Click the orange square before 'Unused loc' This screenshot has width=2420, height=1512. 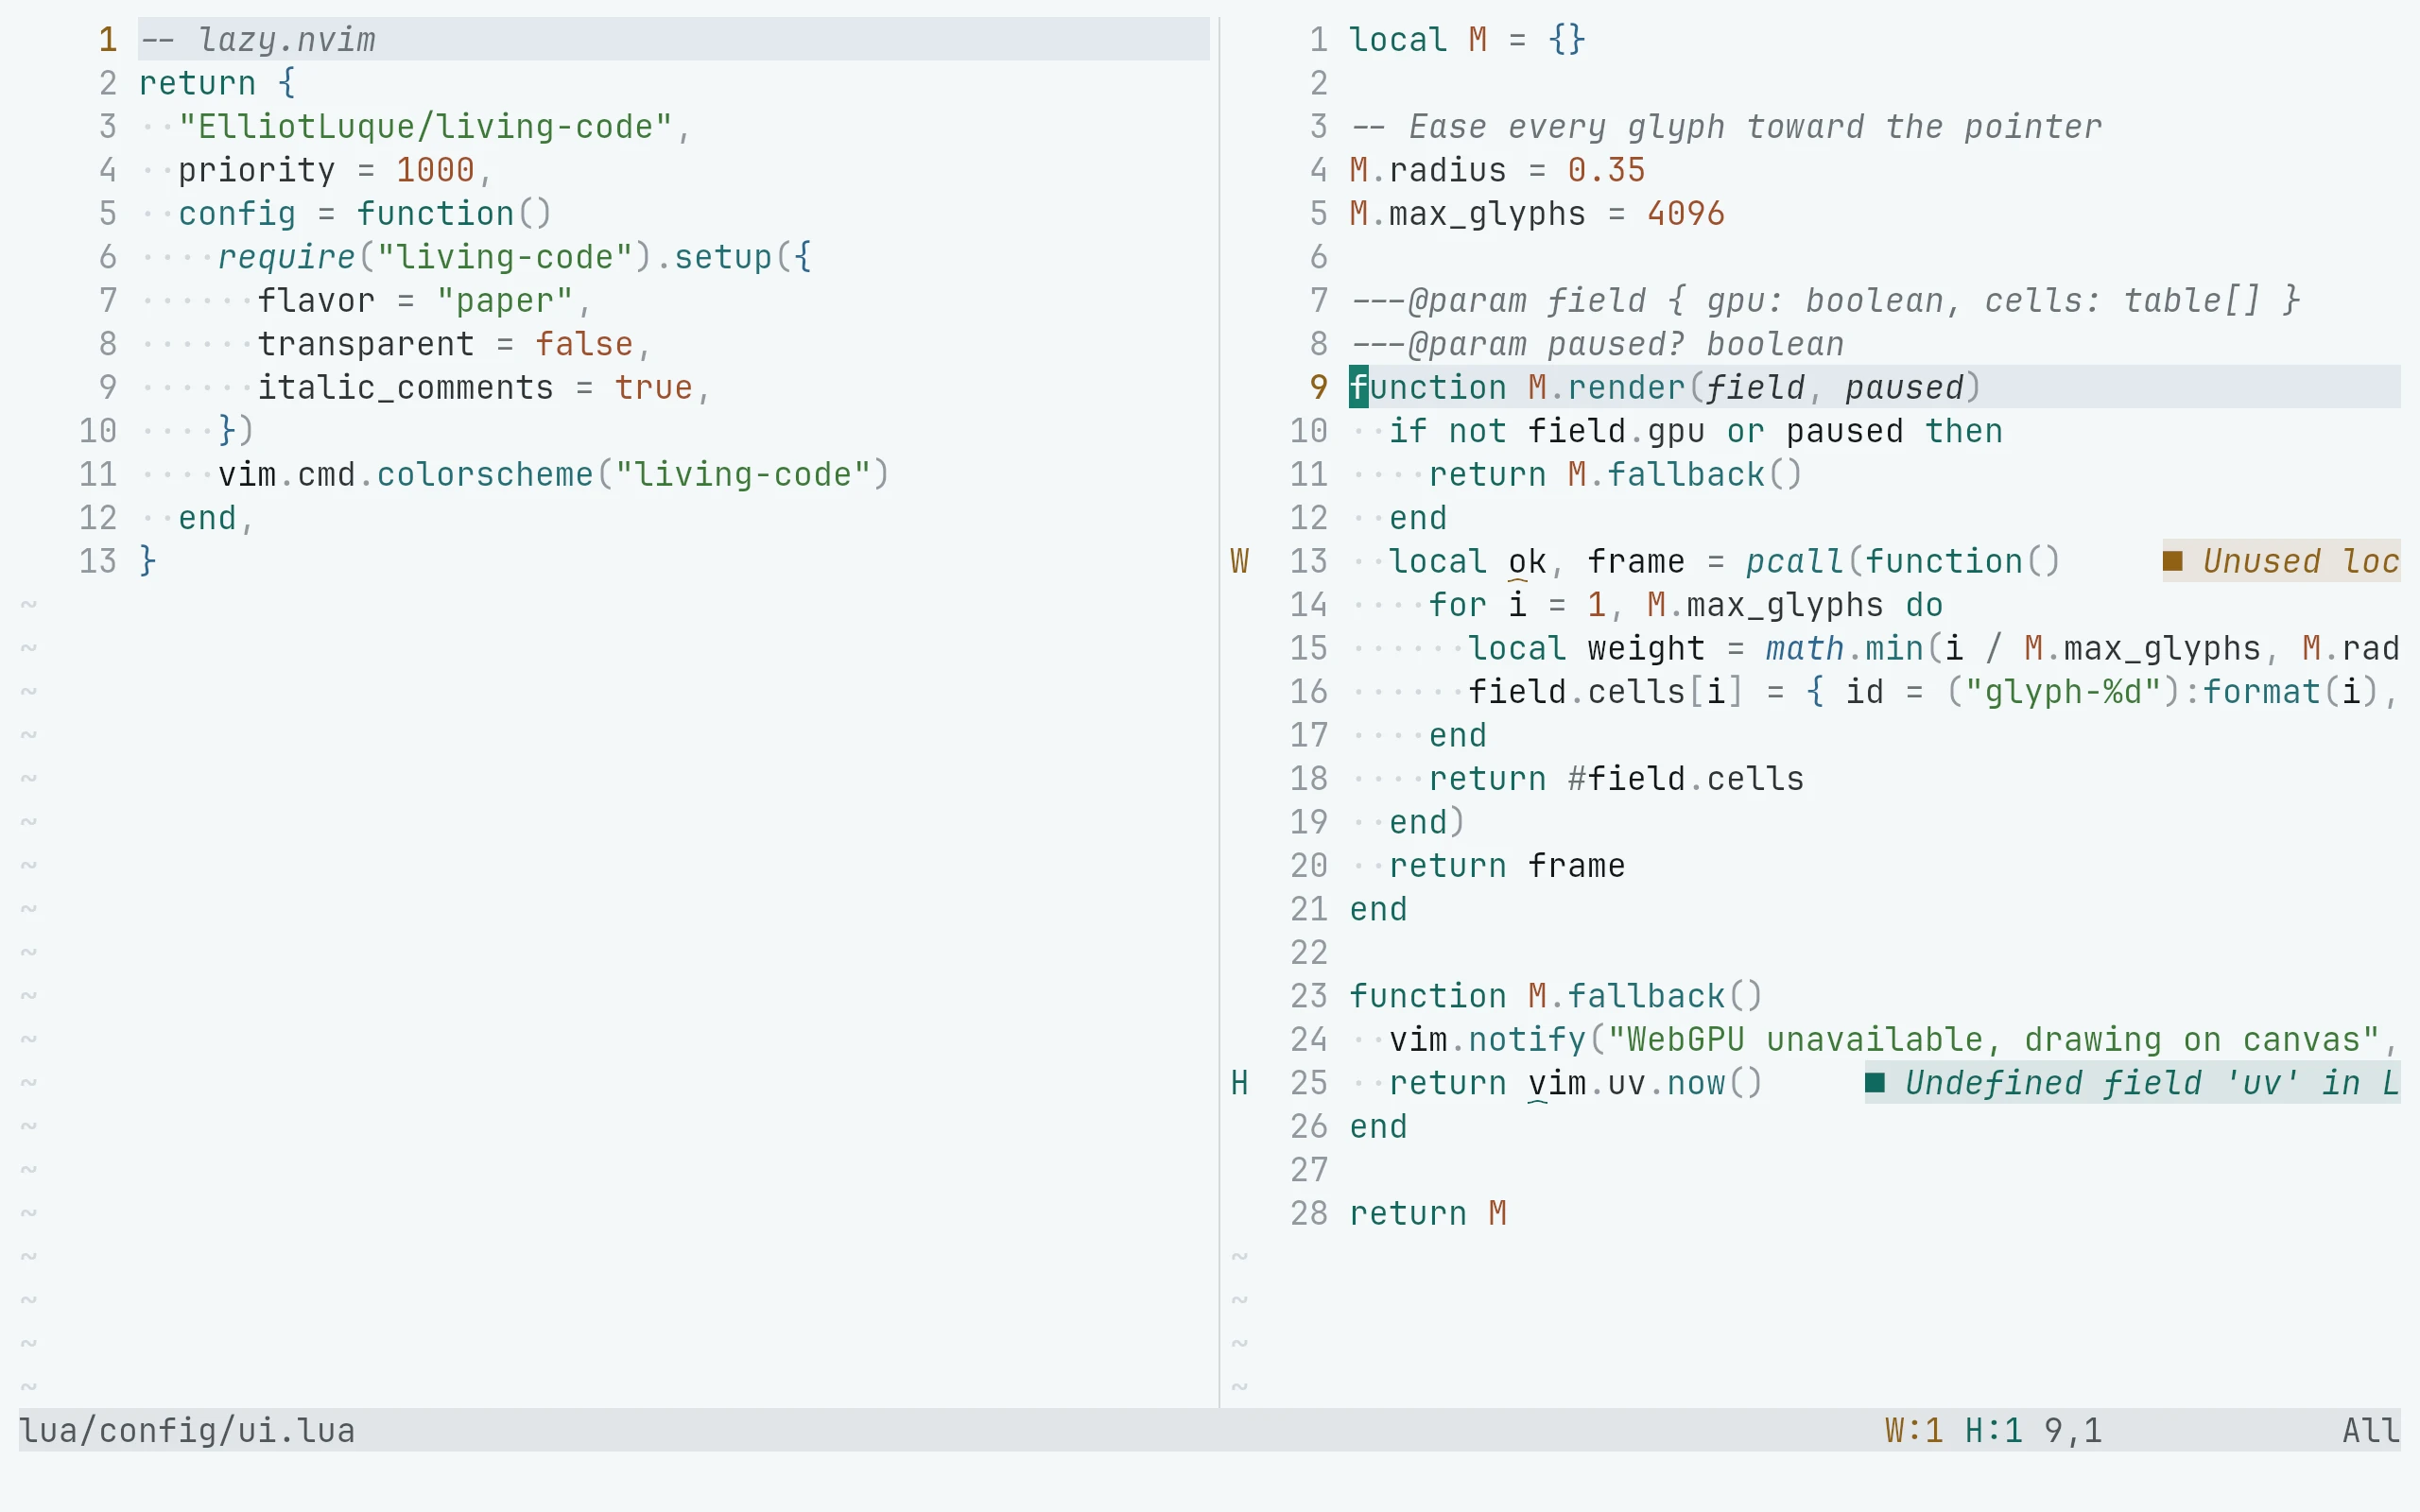(2172, 560)
